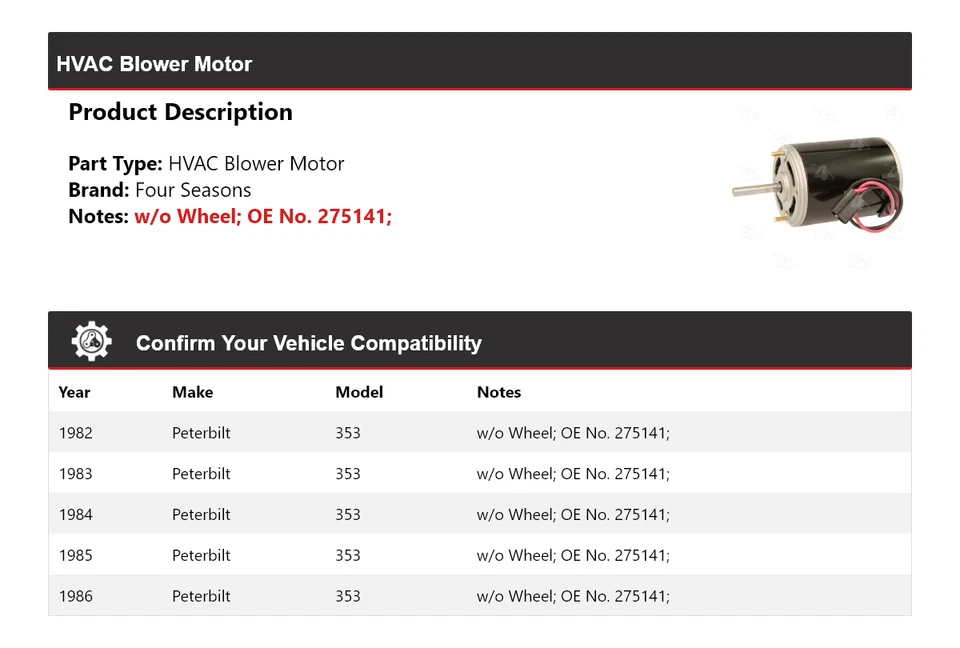Click the Part Type: HVAC Blower Motor text
960x648 pixels.
(206, 164)
